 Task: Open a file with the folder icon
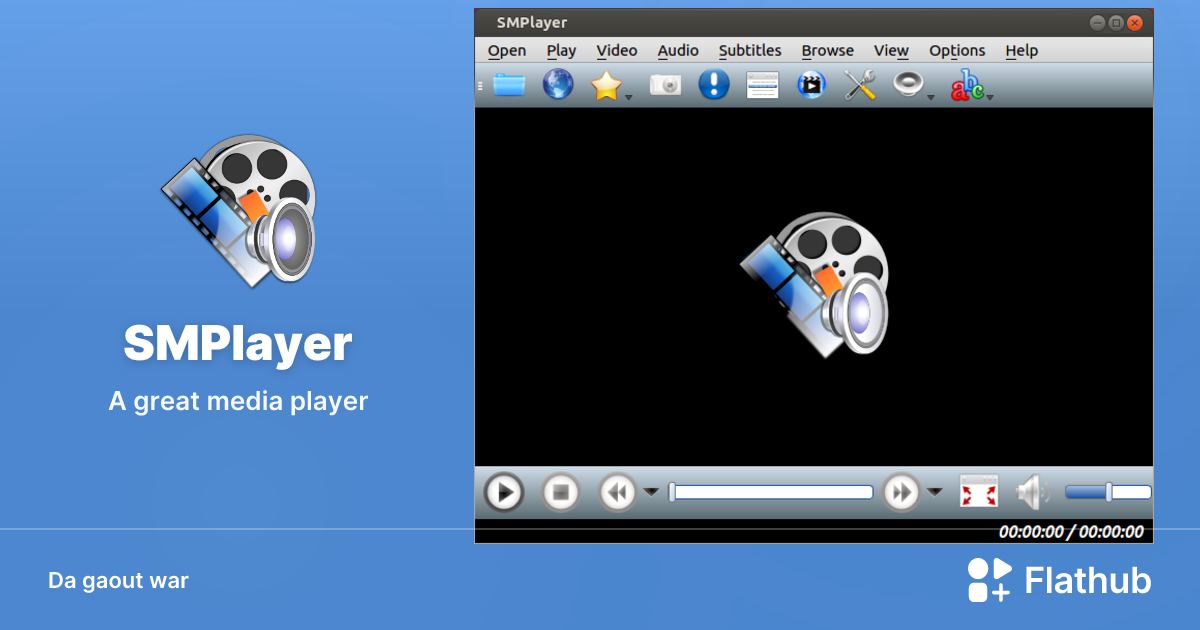click(510, 85)
